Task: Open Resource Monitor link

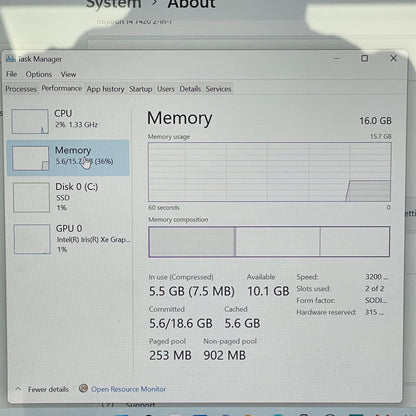Action: pos(129,389)
